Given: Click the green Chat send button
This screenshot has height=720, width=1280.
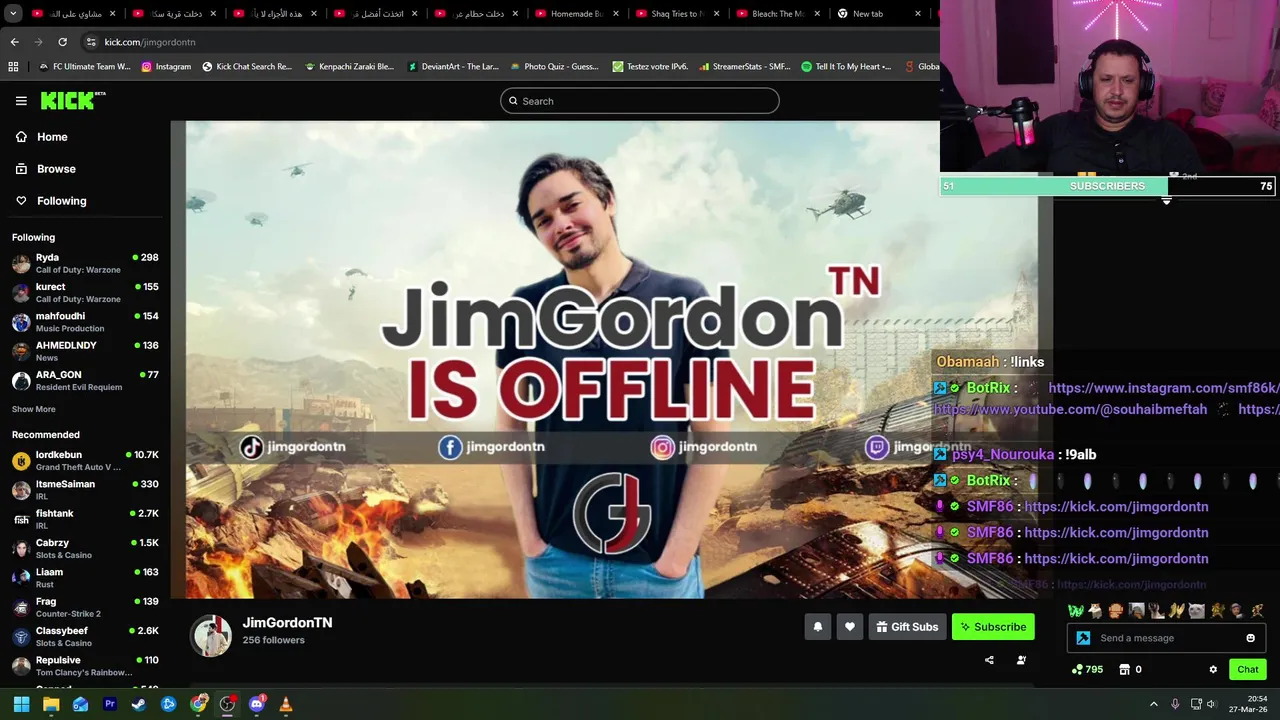Looking at the screenshot, I should pyautogui.click(x=1247, y=670).
